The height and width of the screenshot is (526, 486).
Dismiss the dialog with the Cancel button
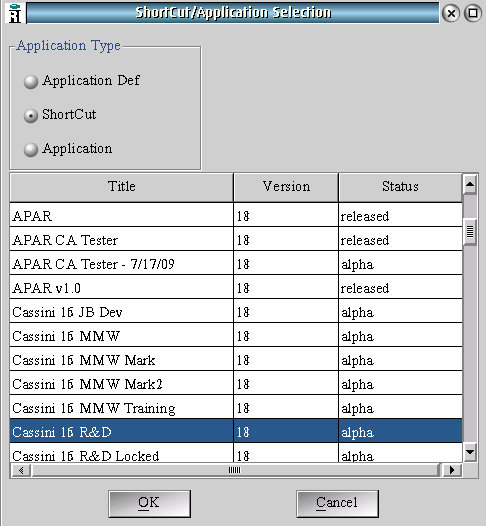337,504
